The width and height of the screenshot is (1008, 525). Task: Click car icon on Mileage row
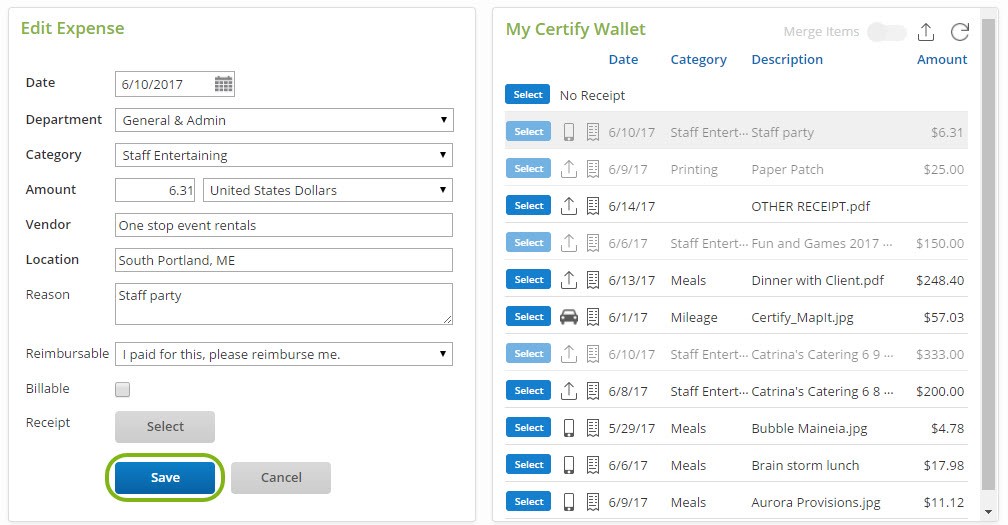tap(569, 317)
